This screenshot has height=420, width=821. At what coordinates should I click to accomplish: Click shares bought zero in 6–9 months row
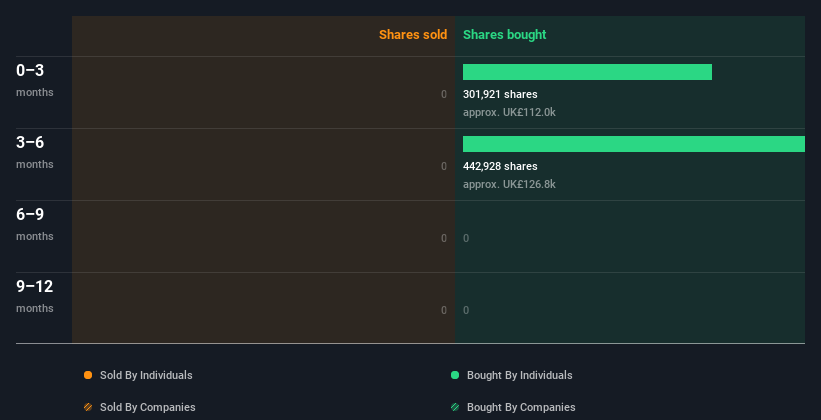(x=466, y=238)
